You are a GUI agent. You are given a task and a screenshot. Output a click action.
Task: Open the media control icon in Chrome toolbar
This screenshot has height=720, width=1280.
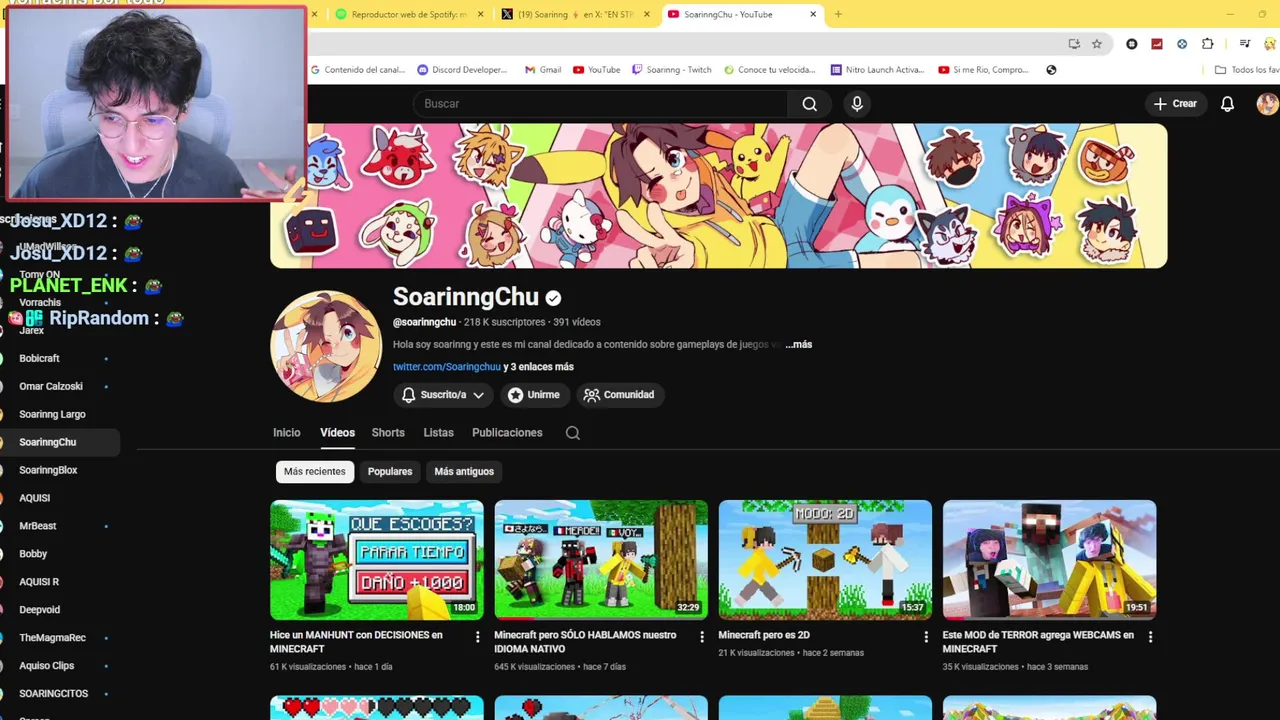pos(1244,44)
